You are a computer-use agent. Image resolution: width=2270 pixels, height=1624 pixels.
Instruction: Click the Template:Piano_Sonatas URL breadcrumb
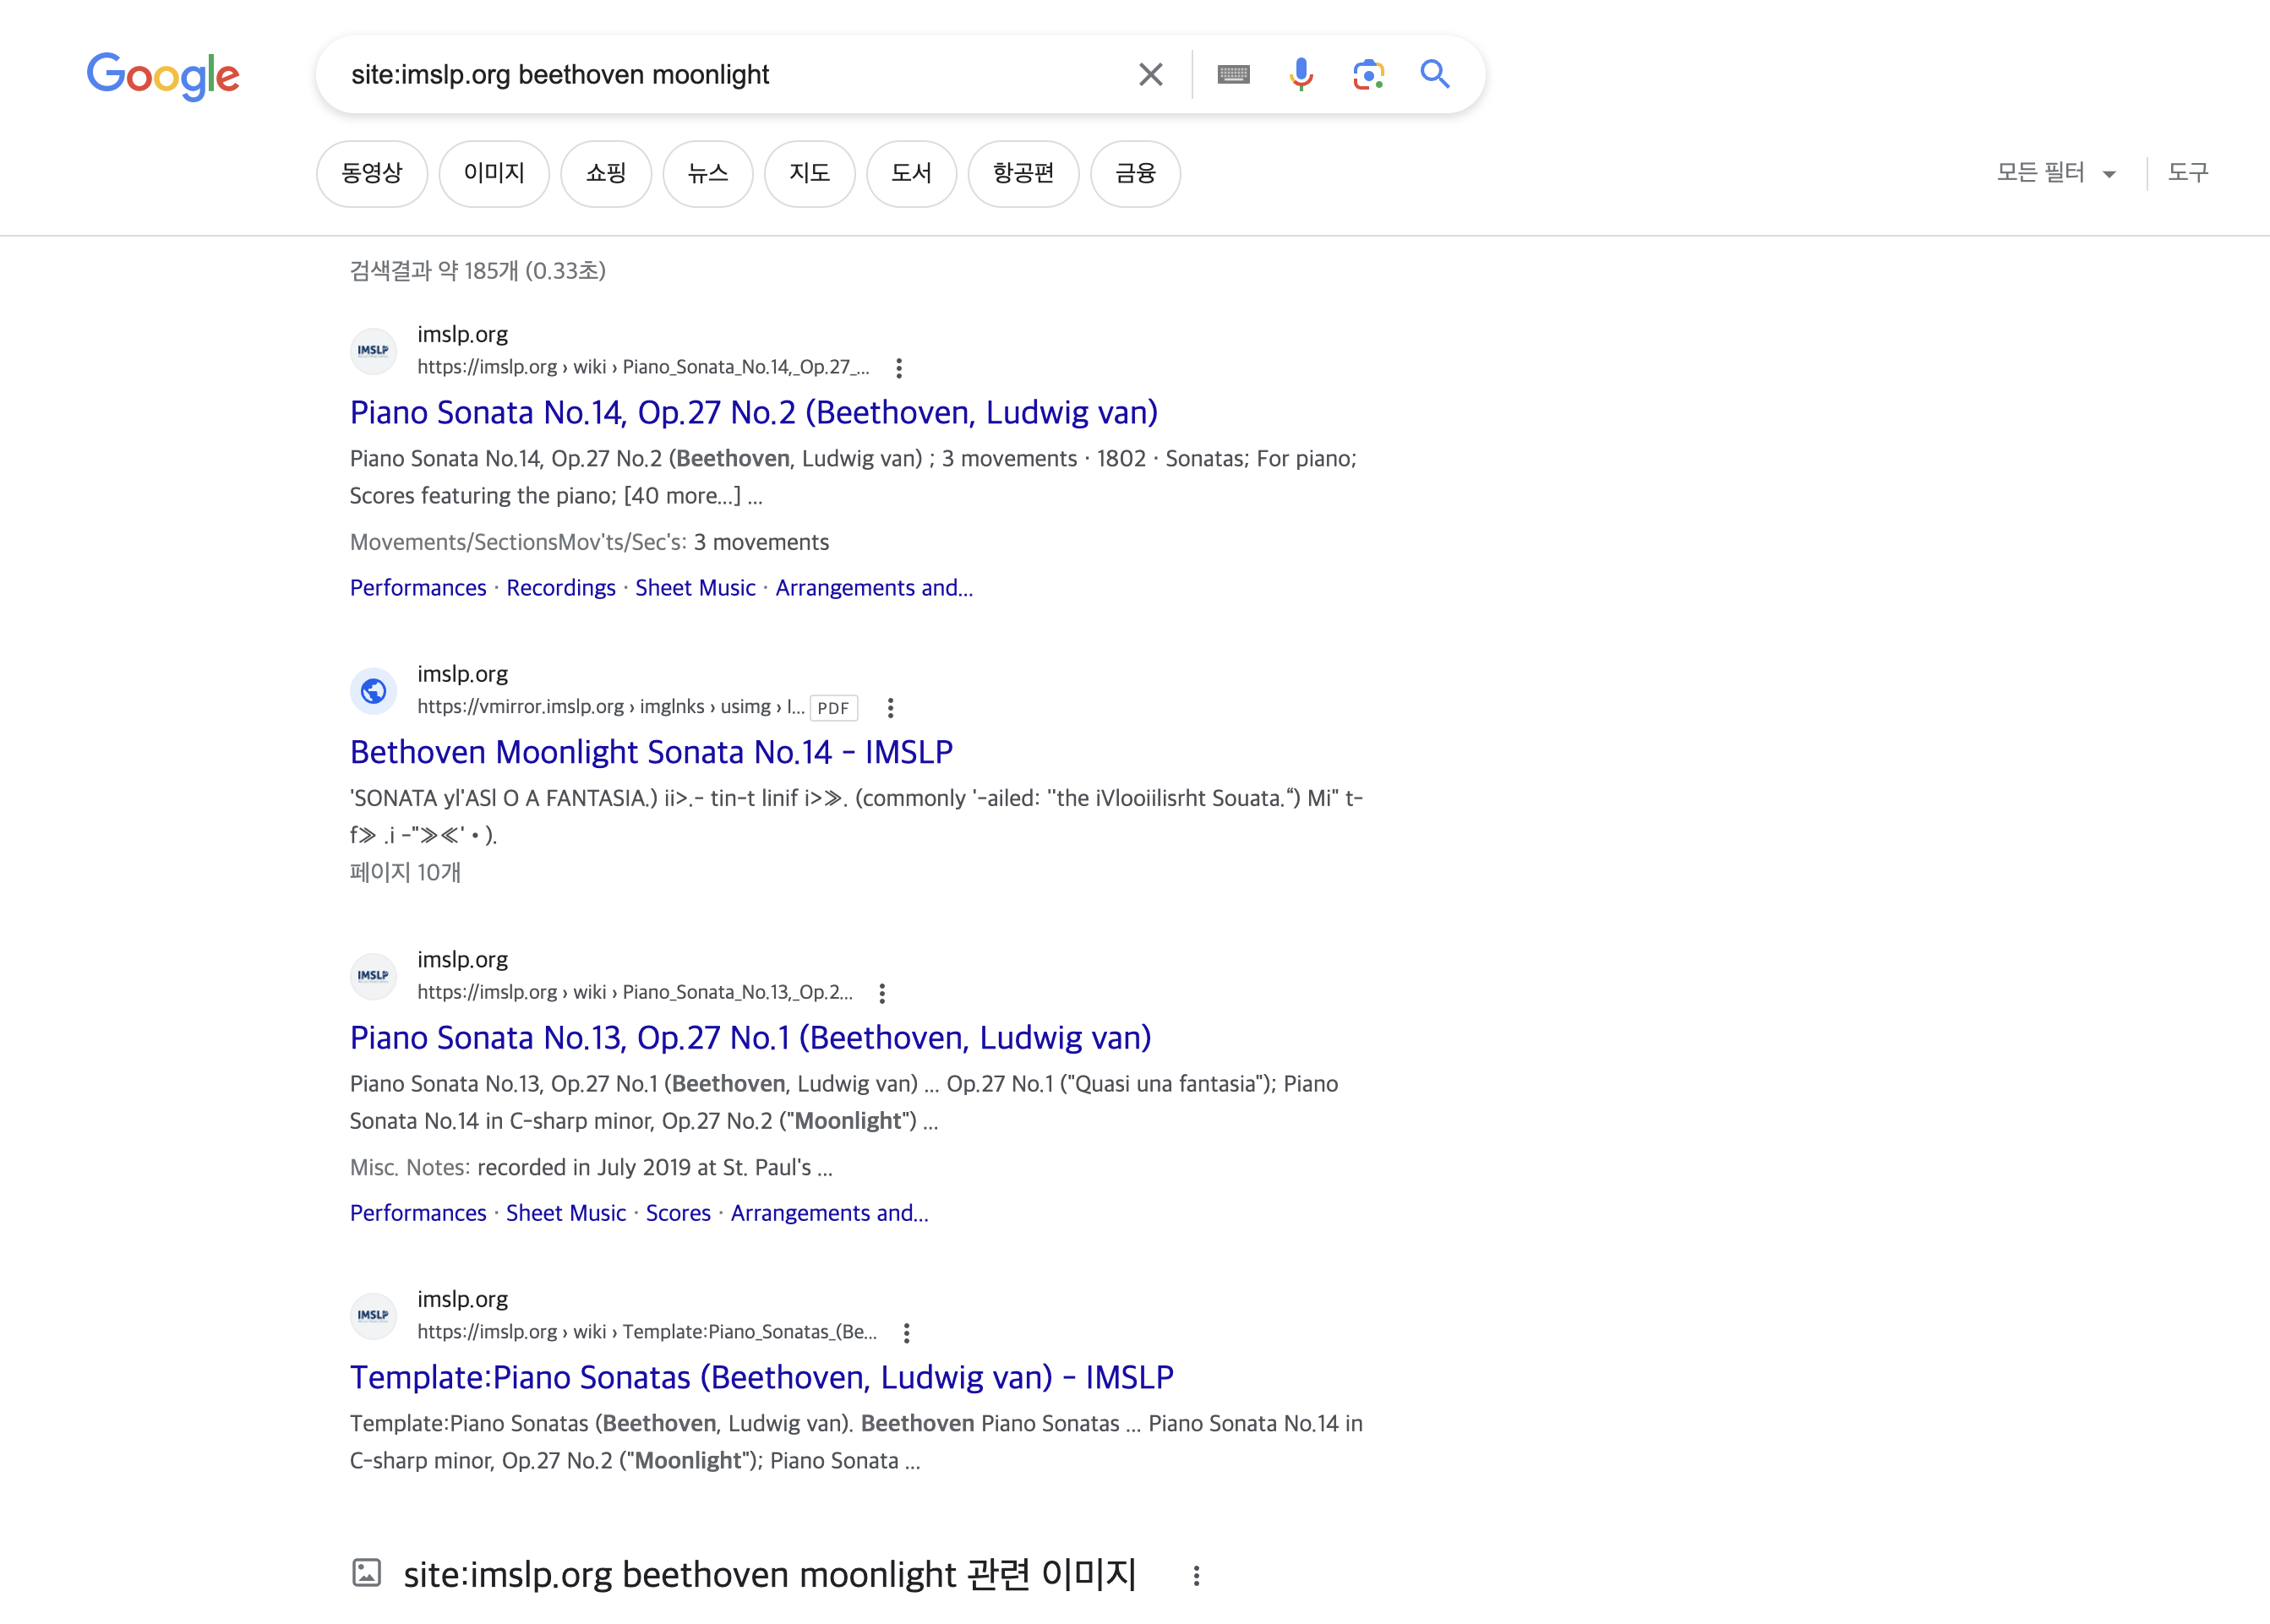647,1332
